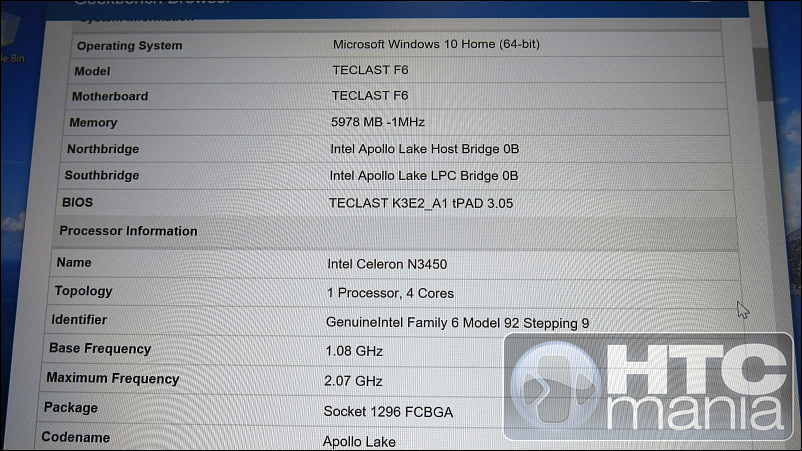The width and height of the screenshot is (802, 451).
Task: Select the '1.08 GHz' base frequency value
Action: [354, 351]
